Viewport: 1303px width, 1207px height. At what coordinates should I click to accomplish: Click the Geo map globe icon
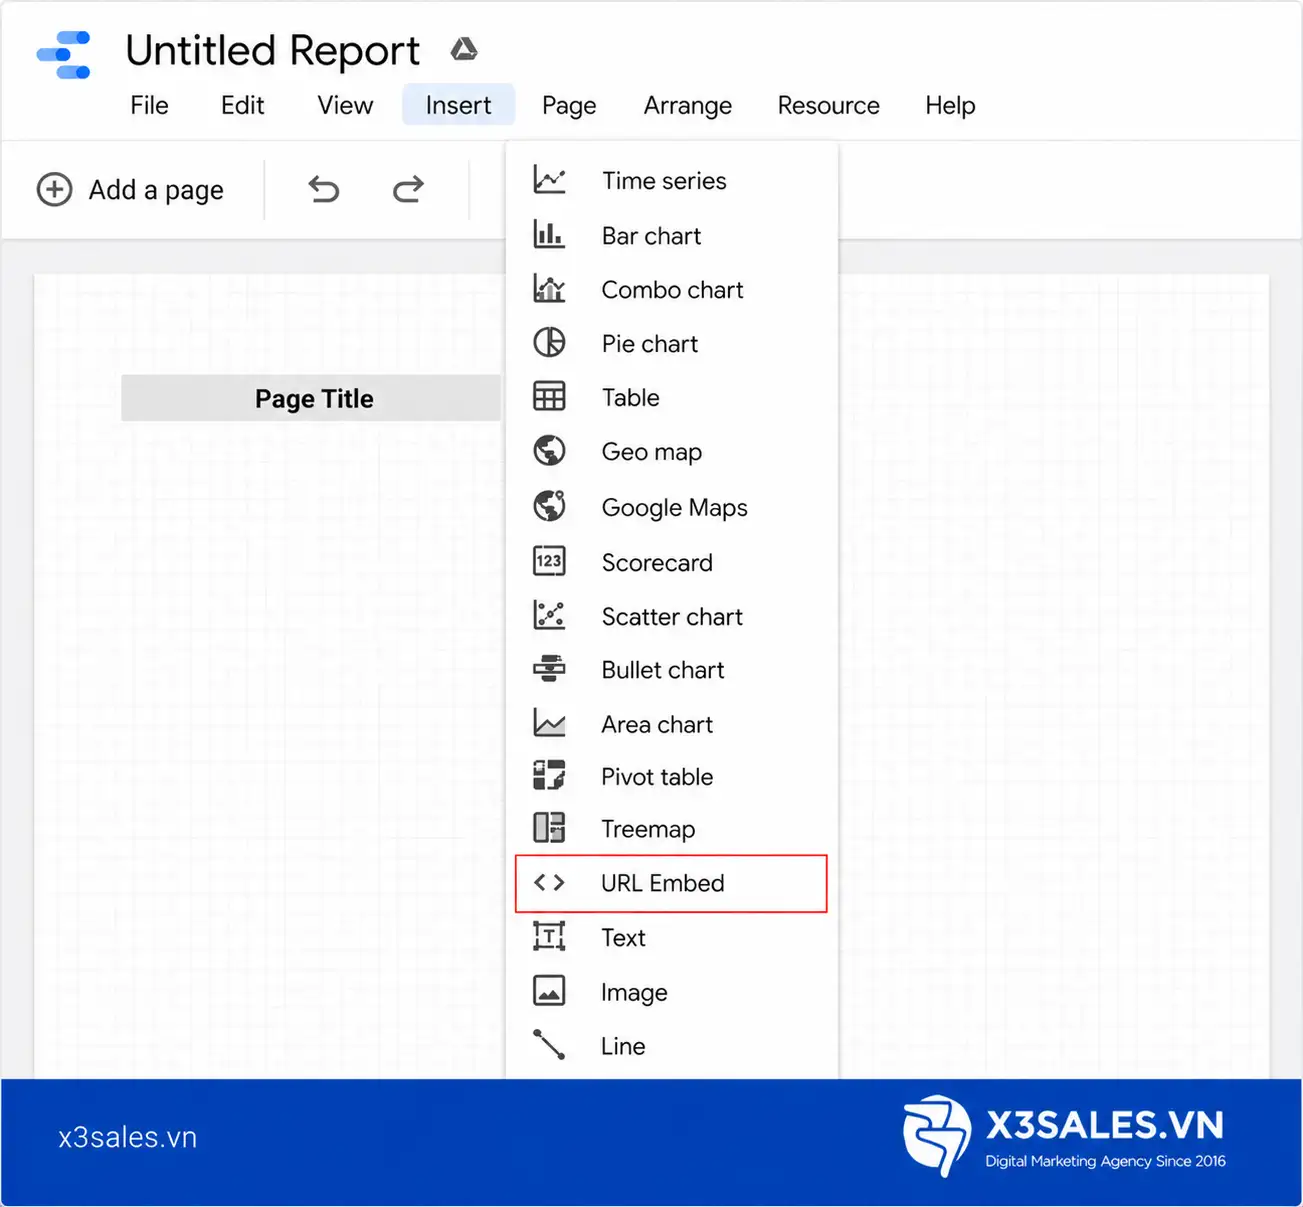pyautogui.click(x=549, y=451)
